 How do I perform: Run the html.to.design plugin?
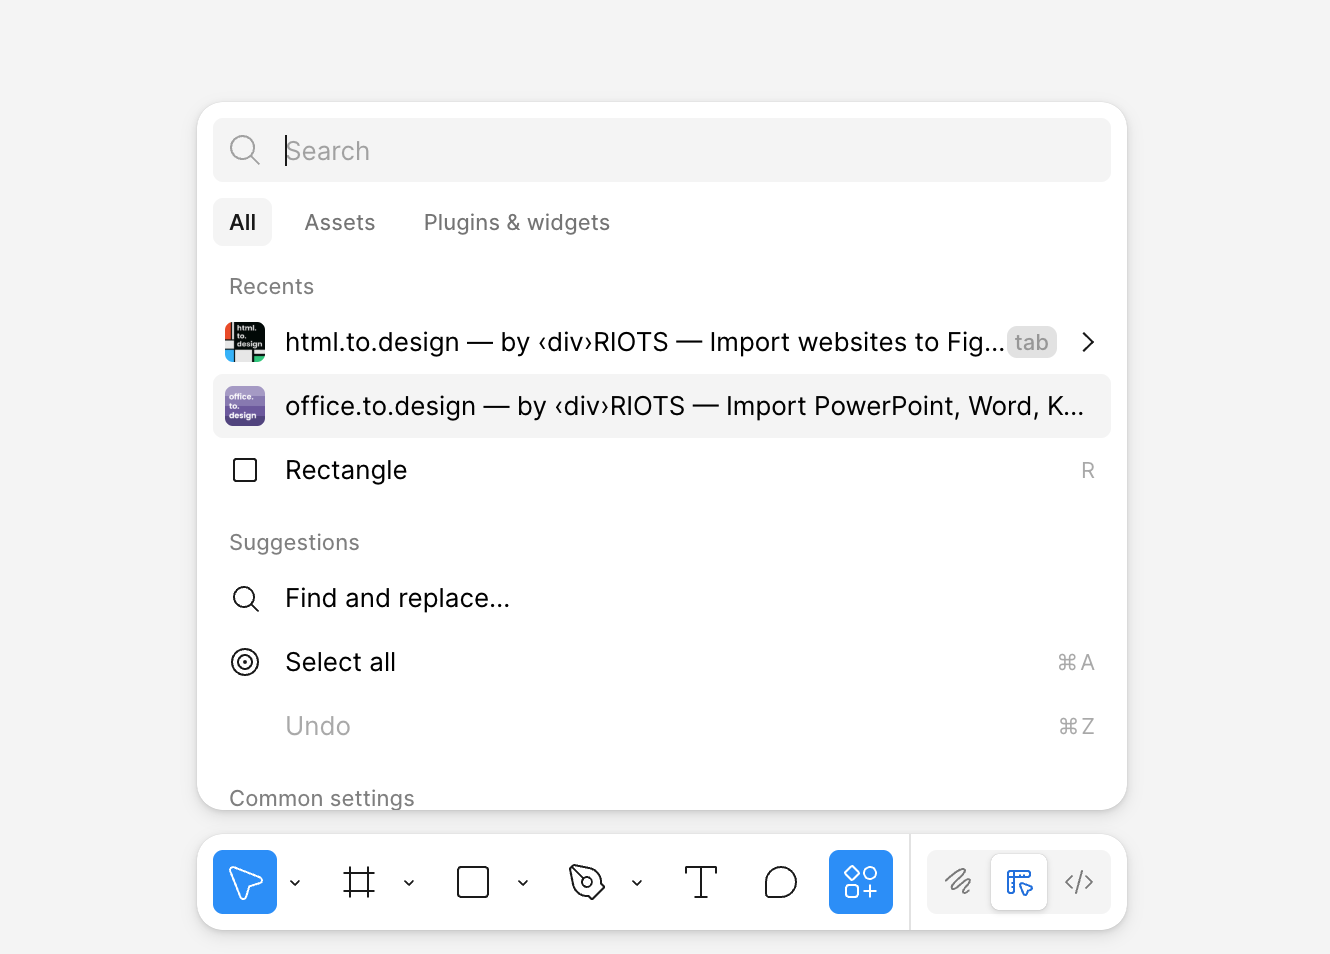662,342
